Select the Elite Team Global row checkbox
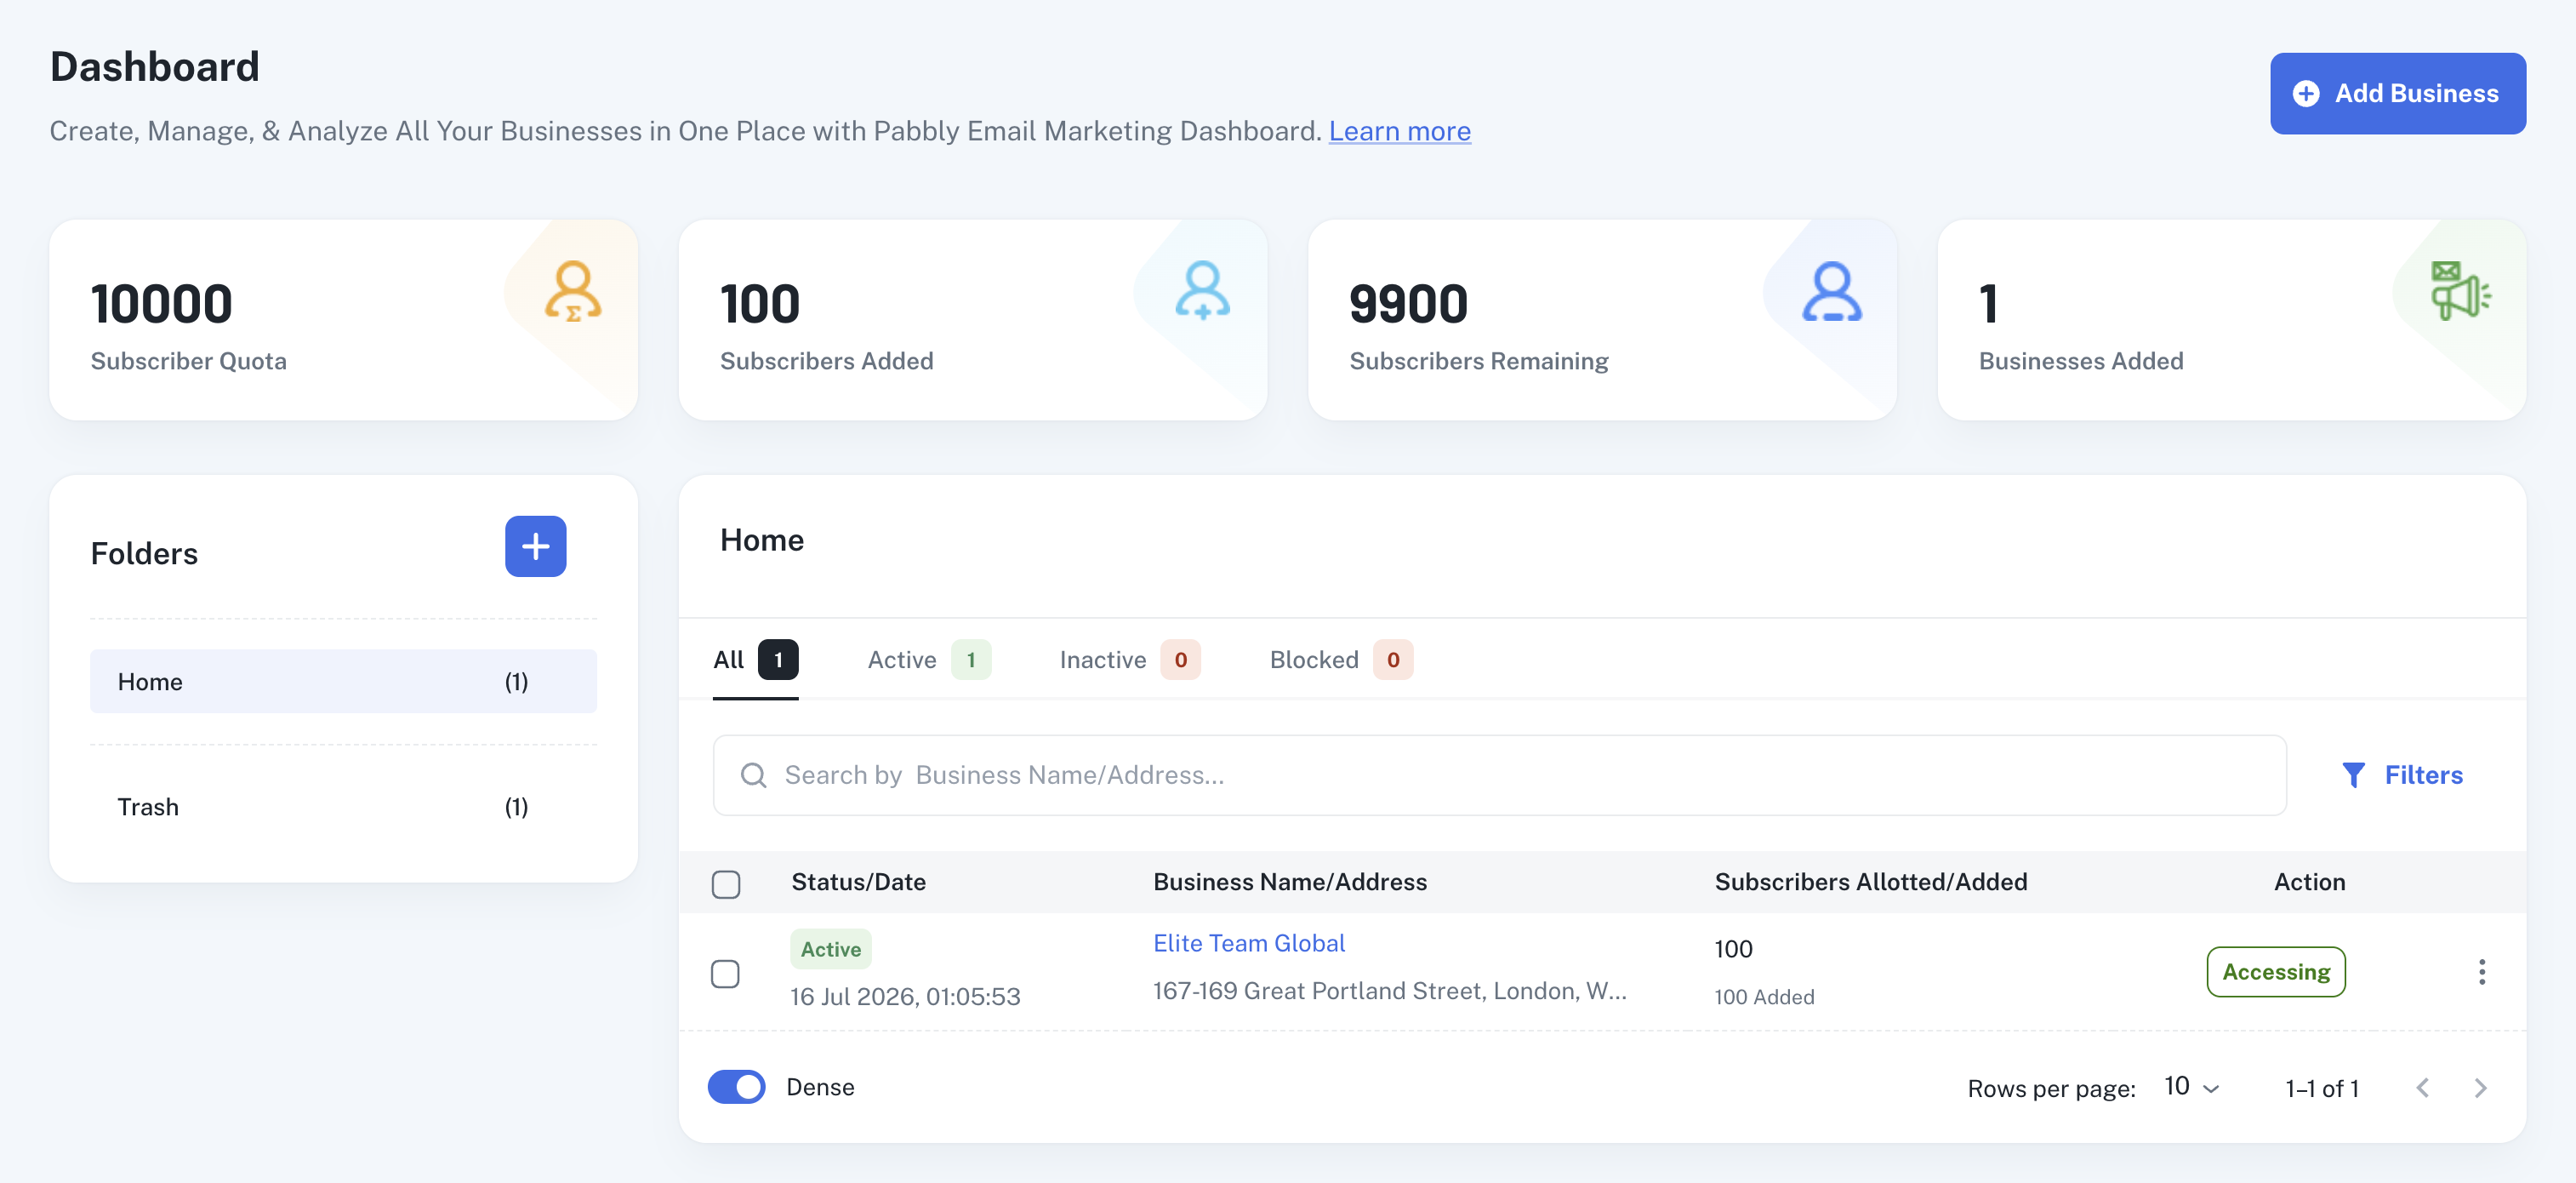The width and height of the screenshot is (2576, 1183). click(725, 974)
